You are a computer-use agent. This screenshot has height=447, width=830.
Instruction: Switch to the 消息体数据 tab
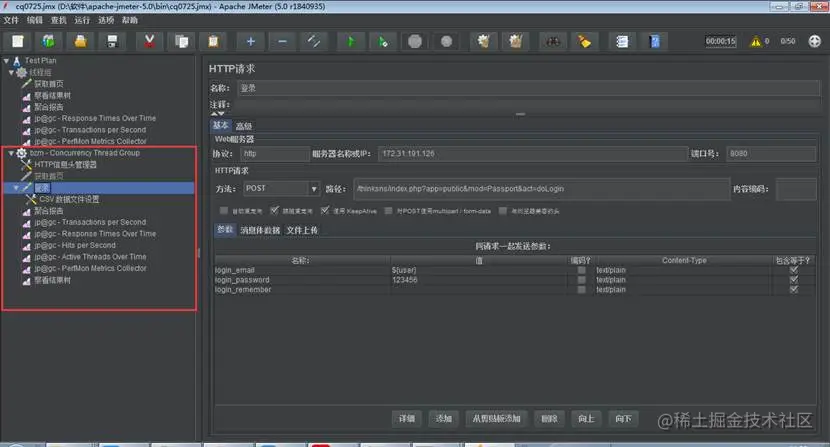pyautogui.click(x=260, y=230)
